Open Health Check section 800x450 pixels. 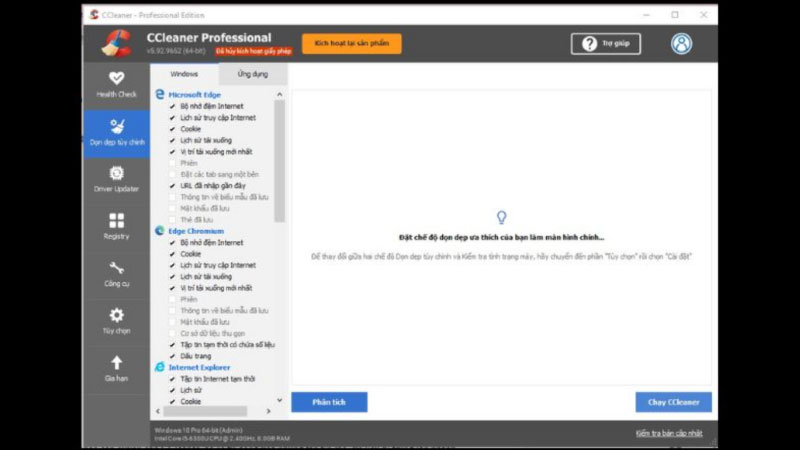(x=116, y=85)
